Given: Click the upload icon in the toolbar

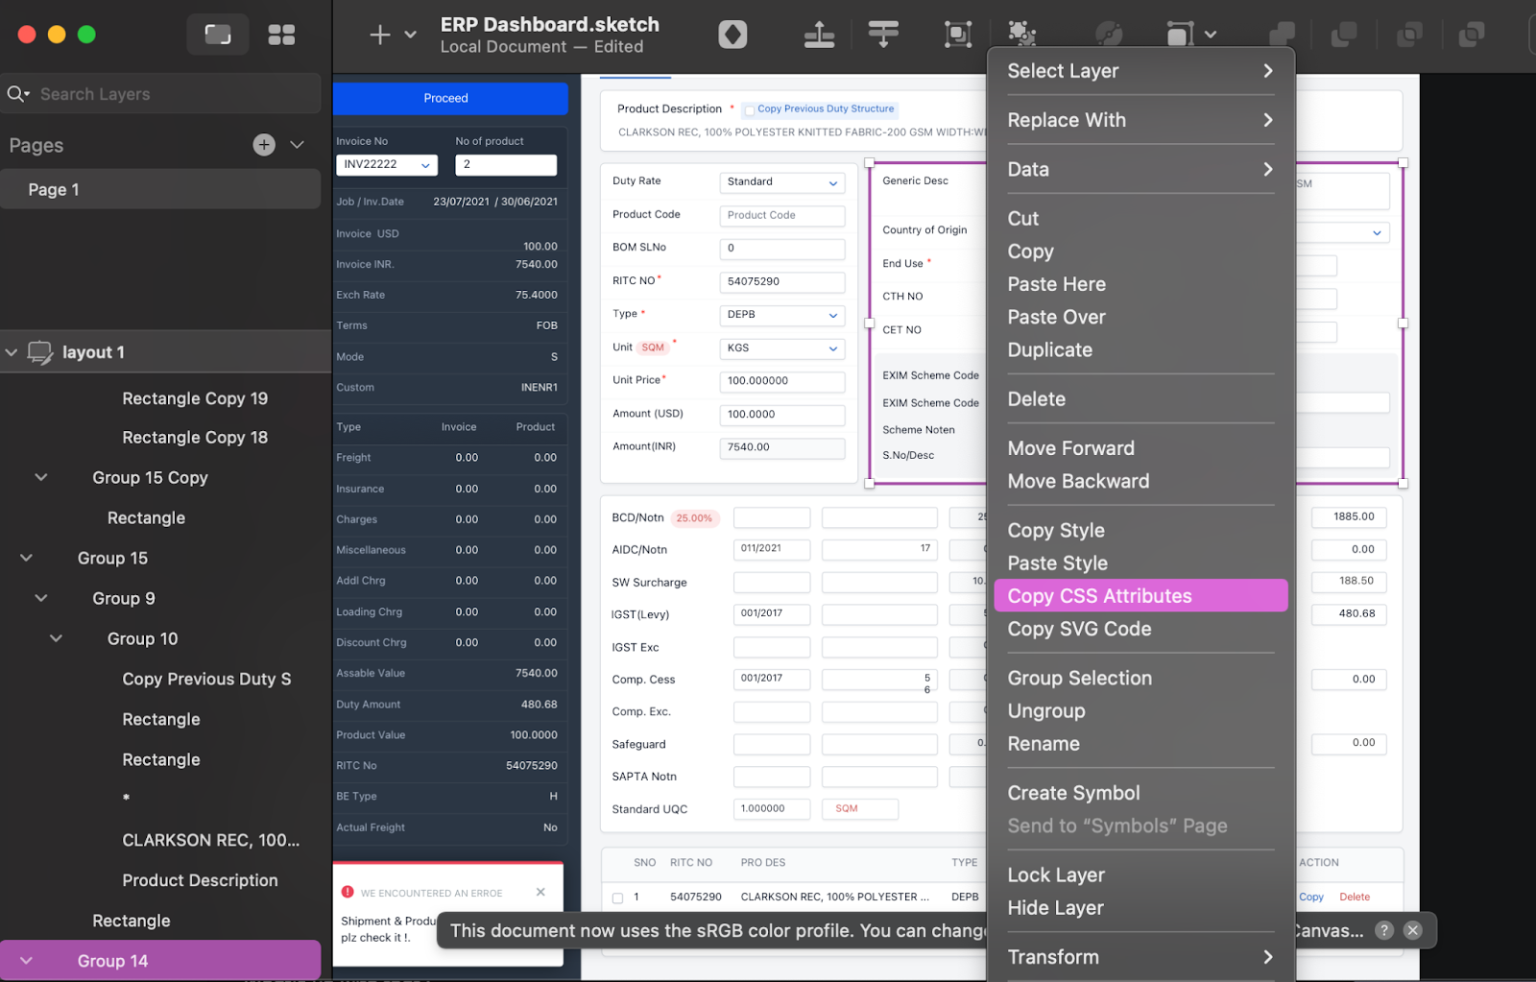Looking at the screenshot, I should tap(819, 33).
